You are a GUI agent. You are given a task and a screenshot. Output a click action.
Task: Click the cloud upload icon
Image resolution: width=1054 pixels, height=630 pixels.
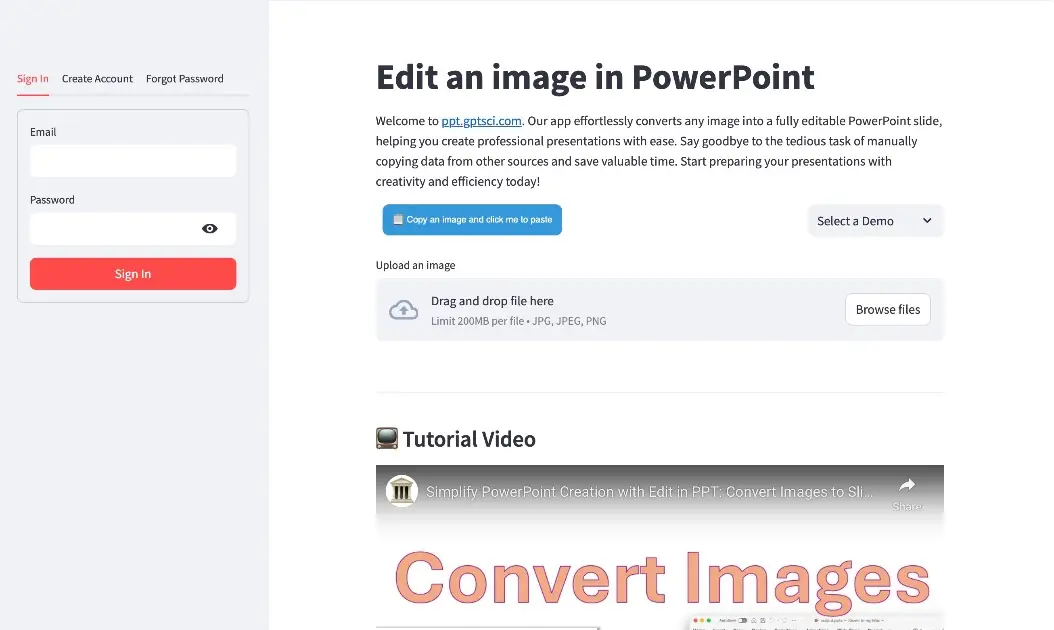point(403,310)
